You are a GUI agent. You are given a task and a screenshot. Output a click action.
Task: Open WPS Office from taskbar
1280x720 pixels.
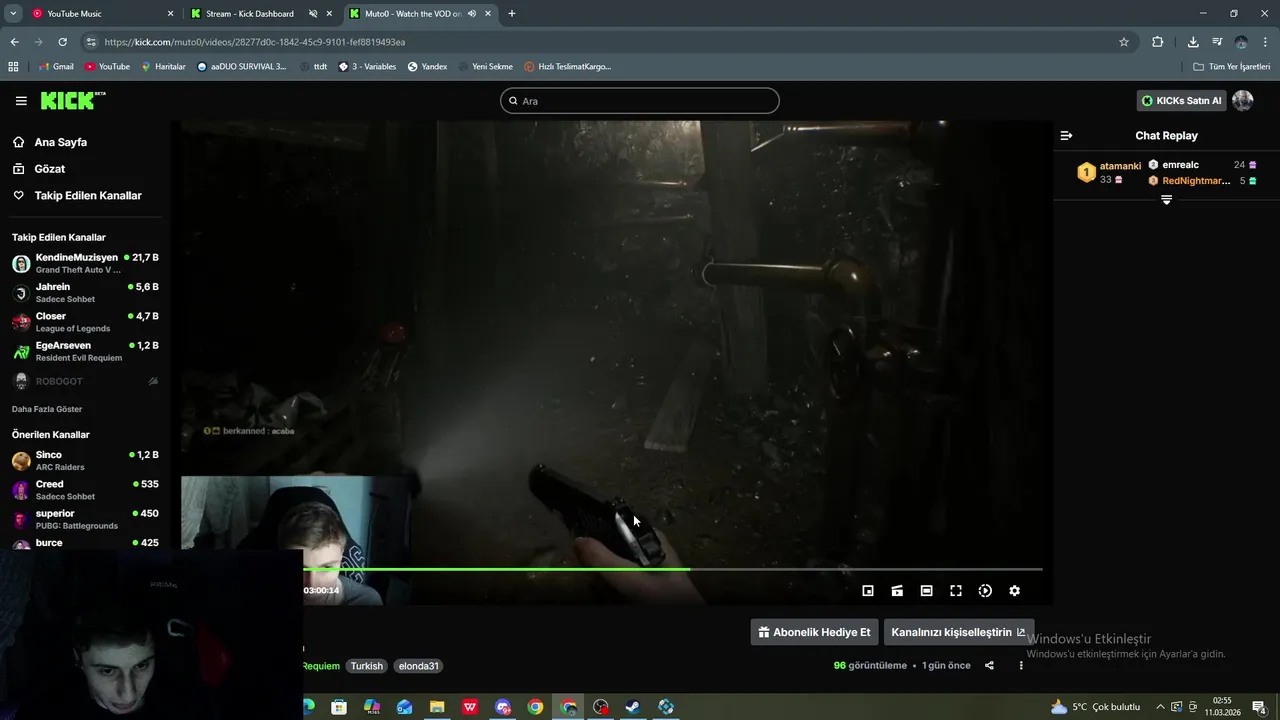(x=470, y=707)
